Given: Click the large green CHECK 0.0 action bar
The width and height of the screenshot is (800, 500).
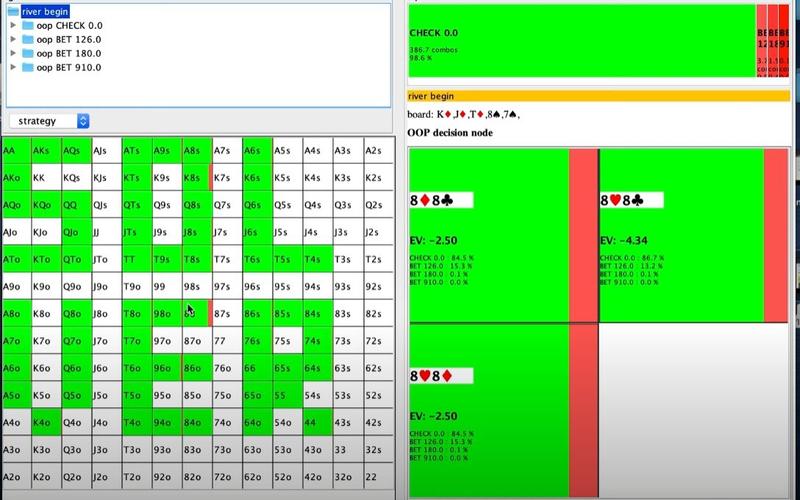Looking at the screenshot, I should click(x=582, y=41).
